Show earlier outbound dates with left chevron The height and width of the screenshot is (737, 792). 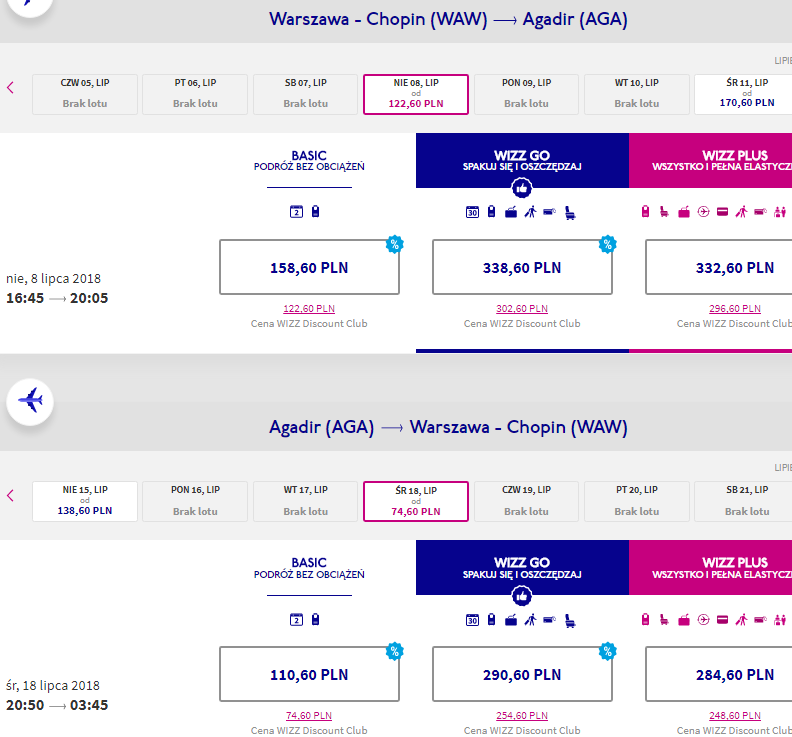(11, 87)
